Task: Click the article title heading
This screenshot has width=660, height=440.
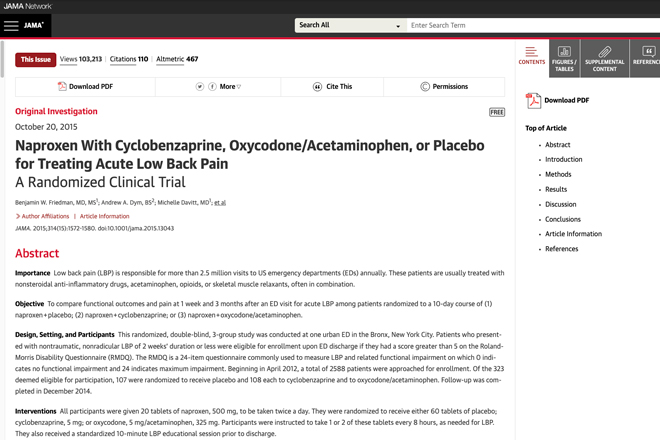Action: point(250,155)
